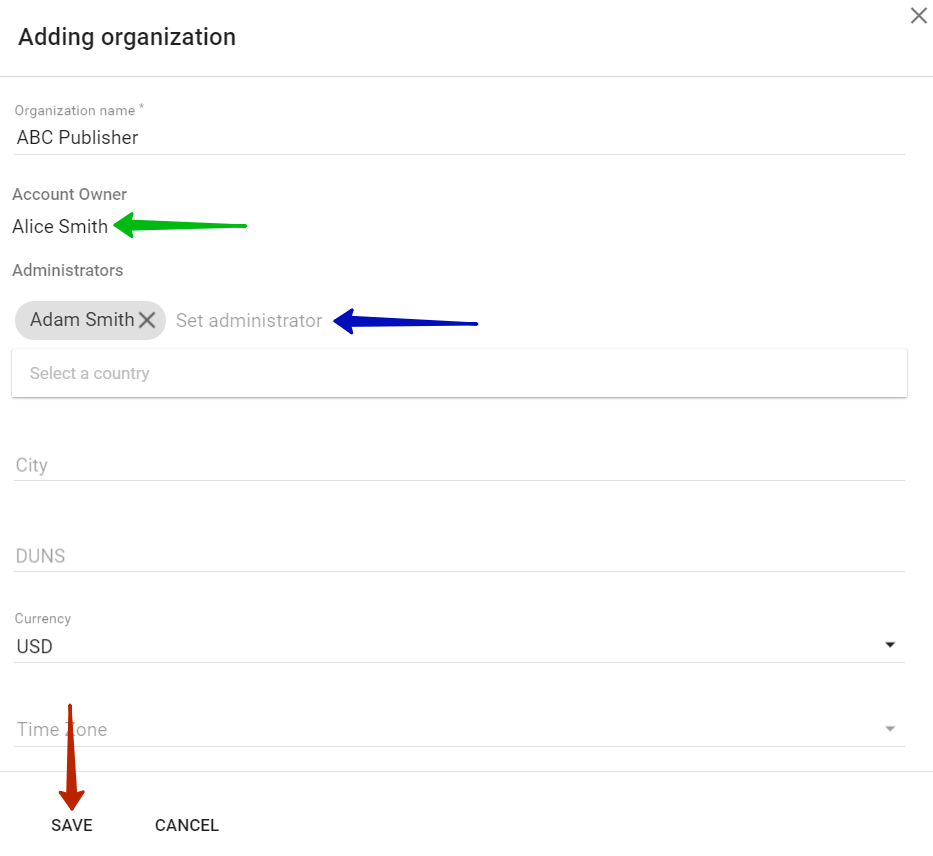Select the Adam Smith chip
The width and height of the screenshot is (933, 856).
tap(82, 320)
